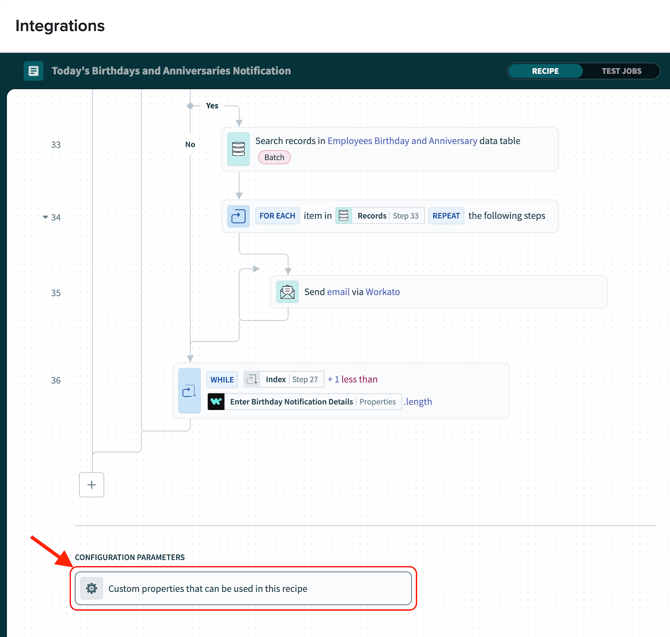Click the data table icon in step 33
Screen dimensions: 670x637
click(x=238, y=148)
